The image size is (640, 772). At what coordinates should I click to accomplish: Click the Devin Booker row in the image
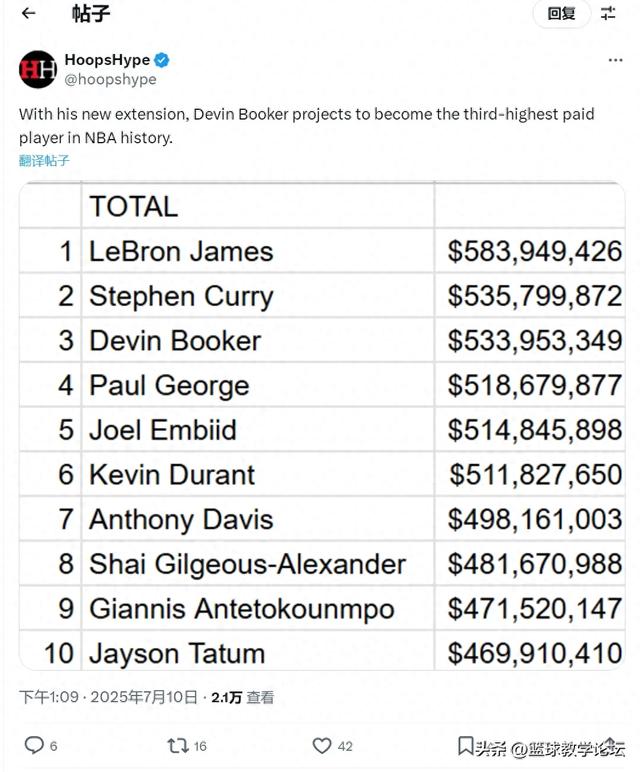point(322,340)
